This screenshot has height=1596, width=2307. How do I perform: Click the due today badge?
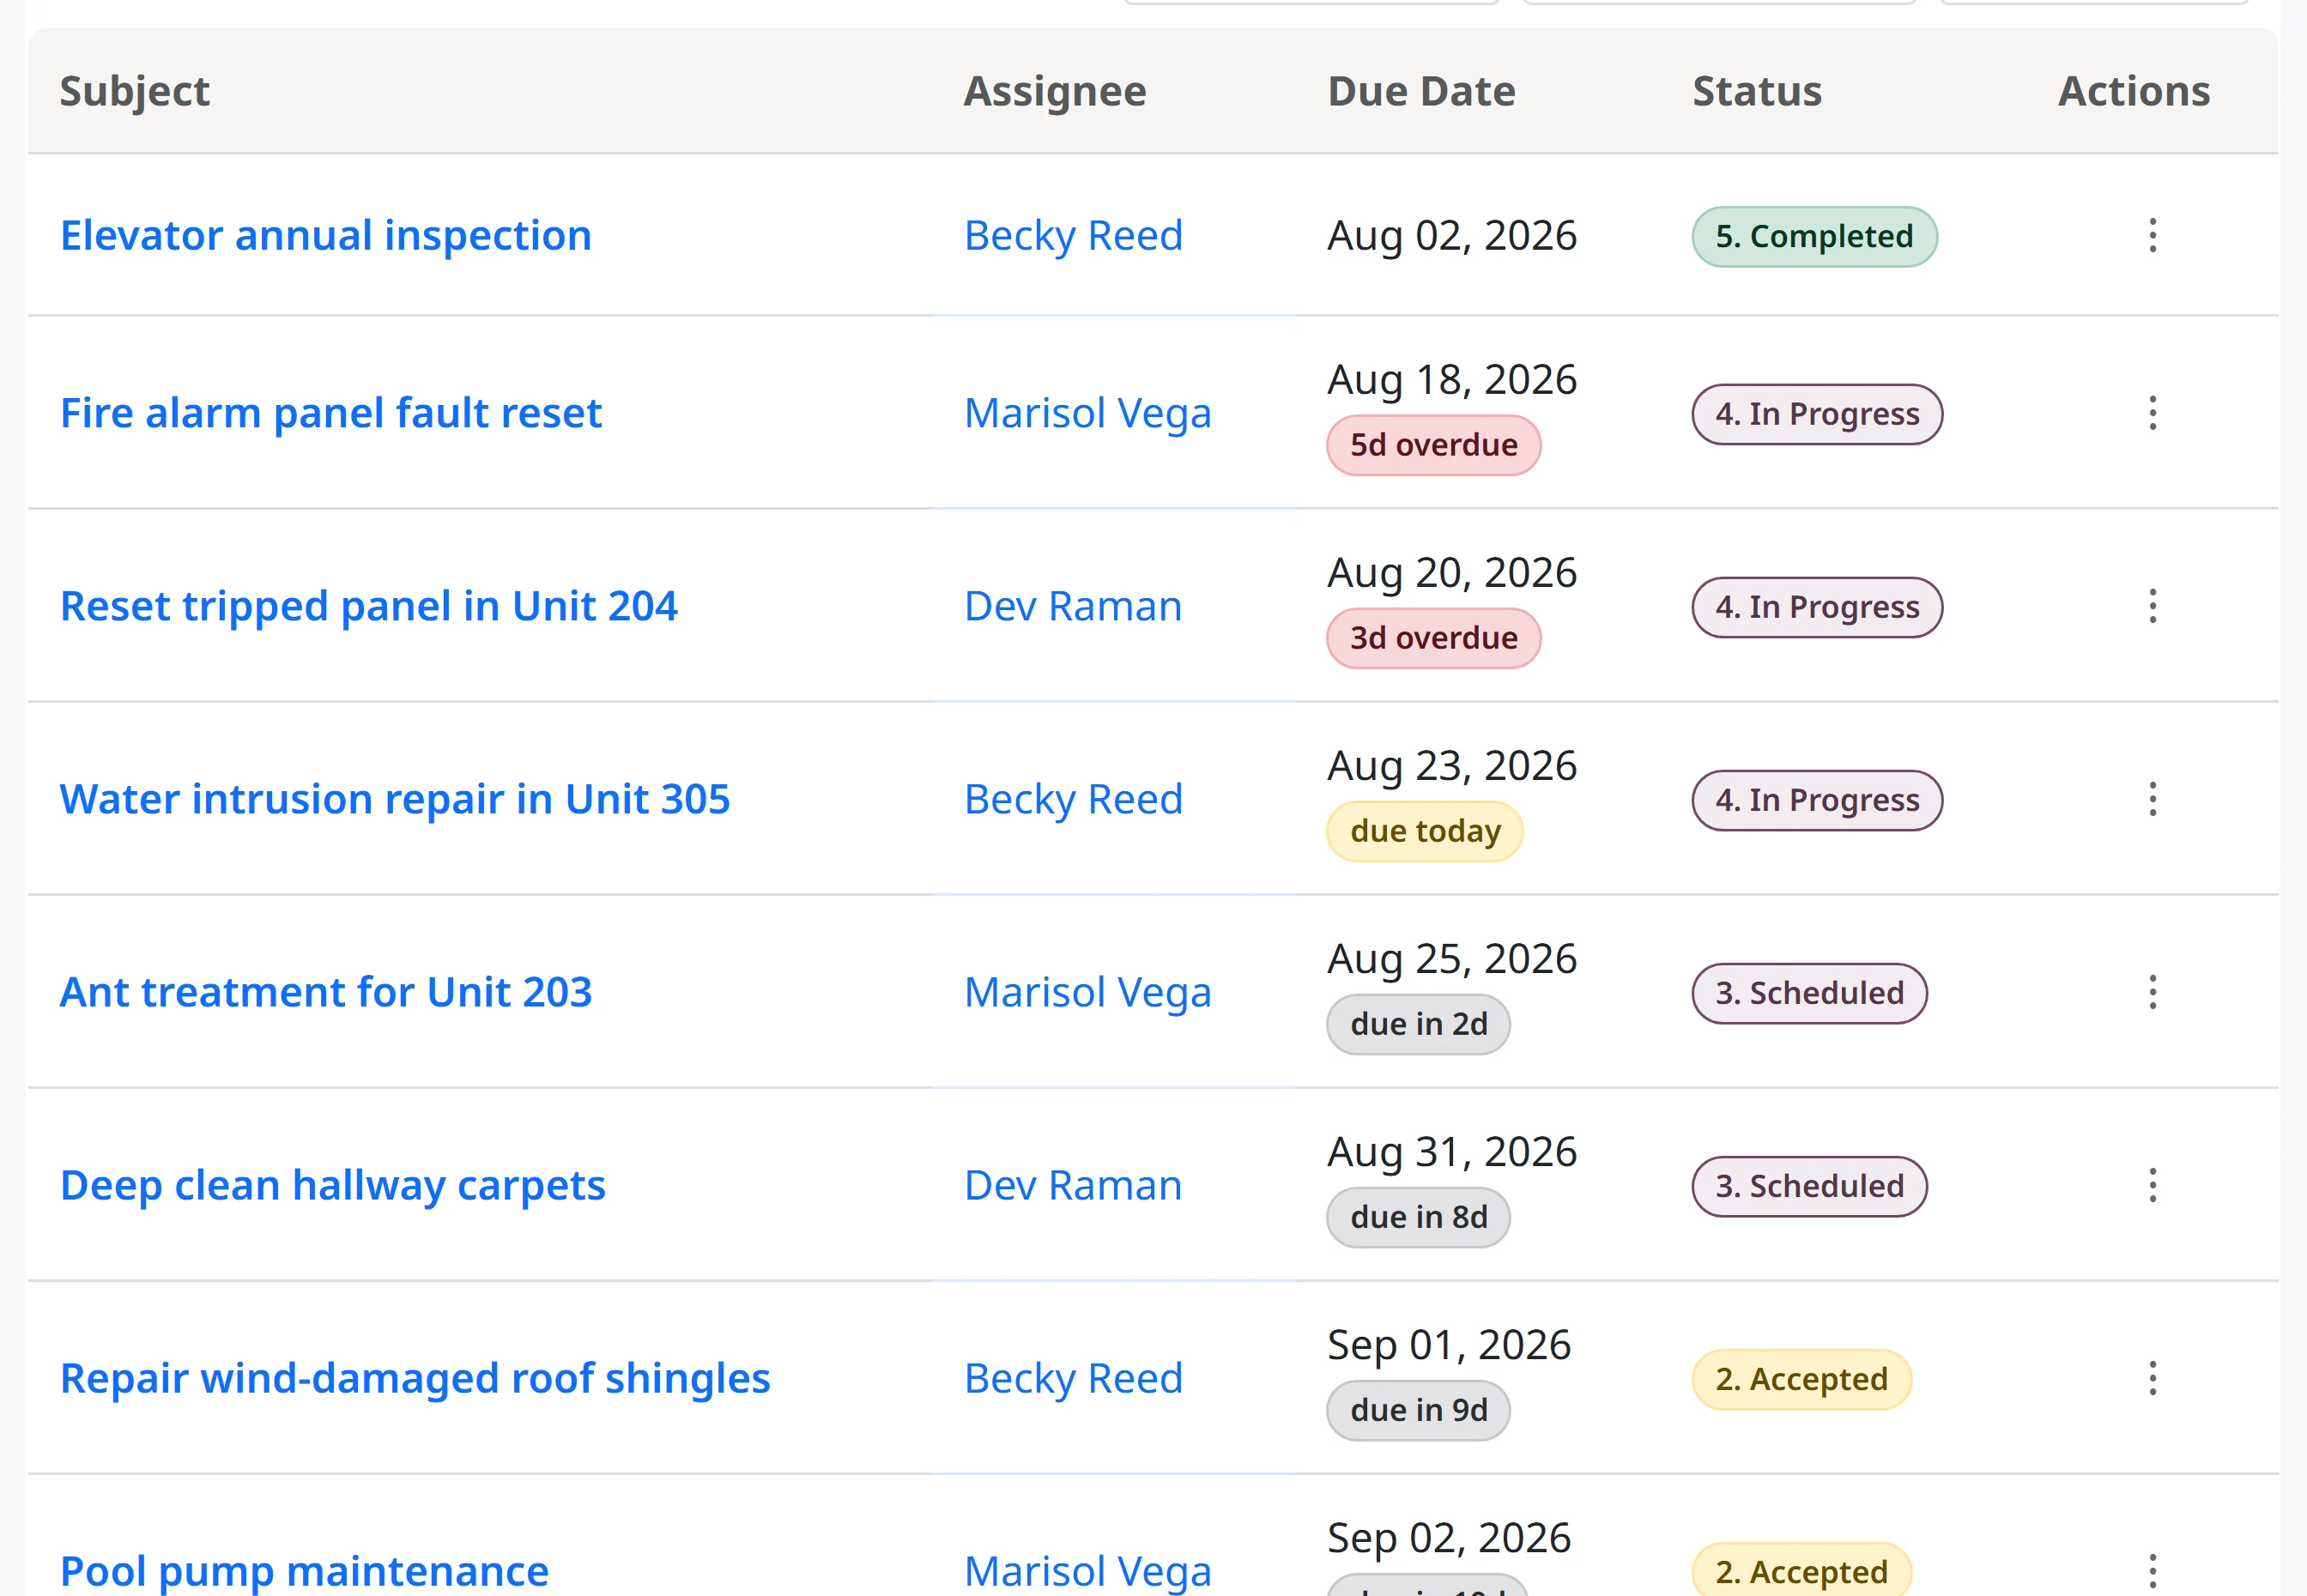tap(1424, 831)
